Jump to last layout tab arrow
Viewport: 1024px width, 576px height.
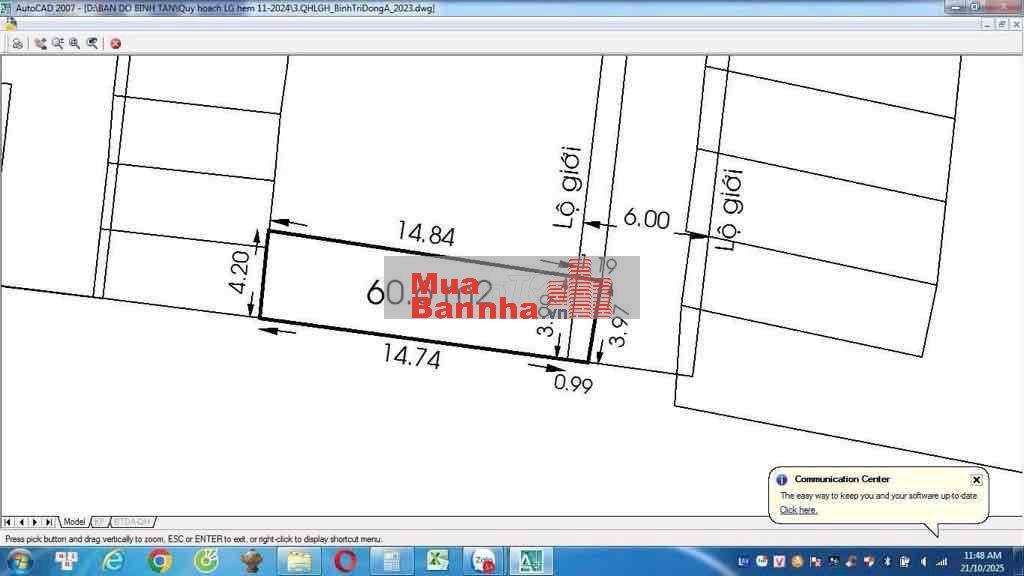[49, 522]
